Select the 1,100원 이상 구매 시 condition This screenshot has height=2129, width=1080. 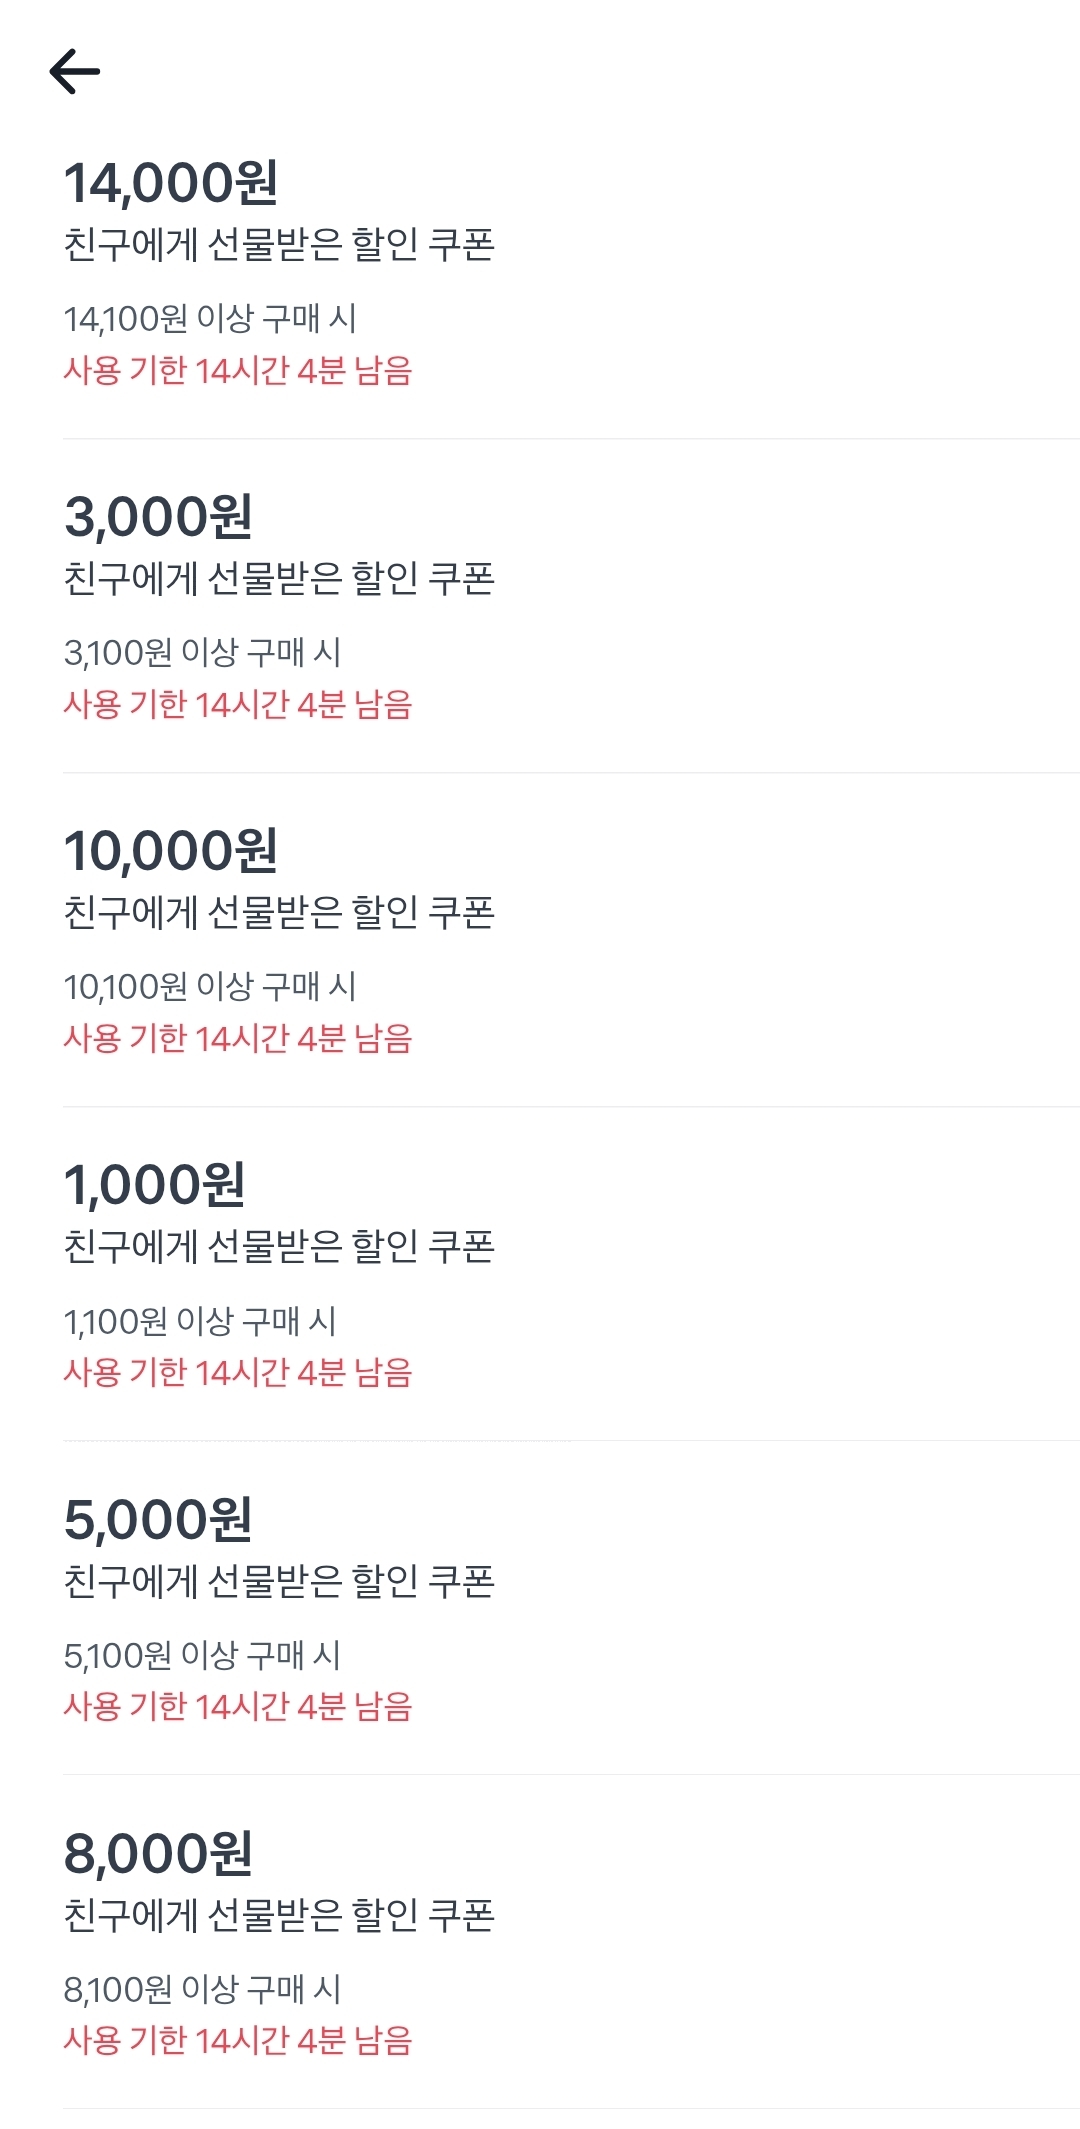[x=200, y=1321]
